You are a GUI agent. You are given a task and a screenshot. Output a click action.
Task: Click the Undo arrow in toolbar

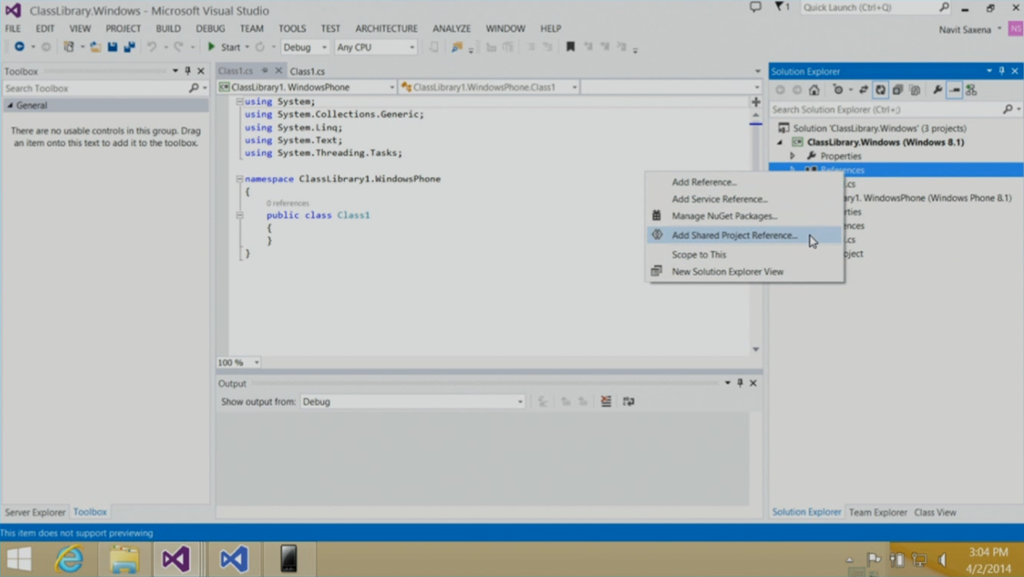pyautogui.click(x=152, y=46)
